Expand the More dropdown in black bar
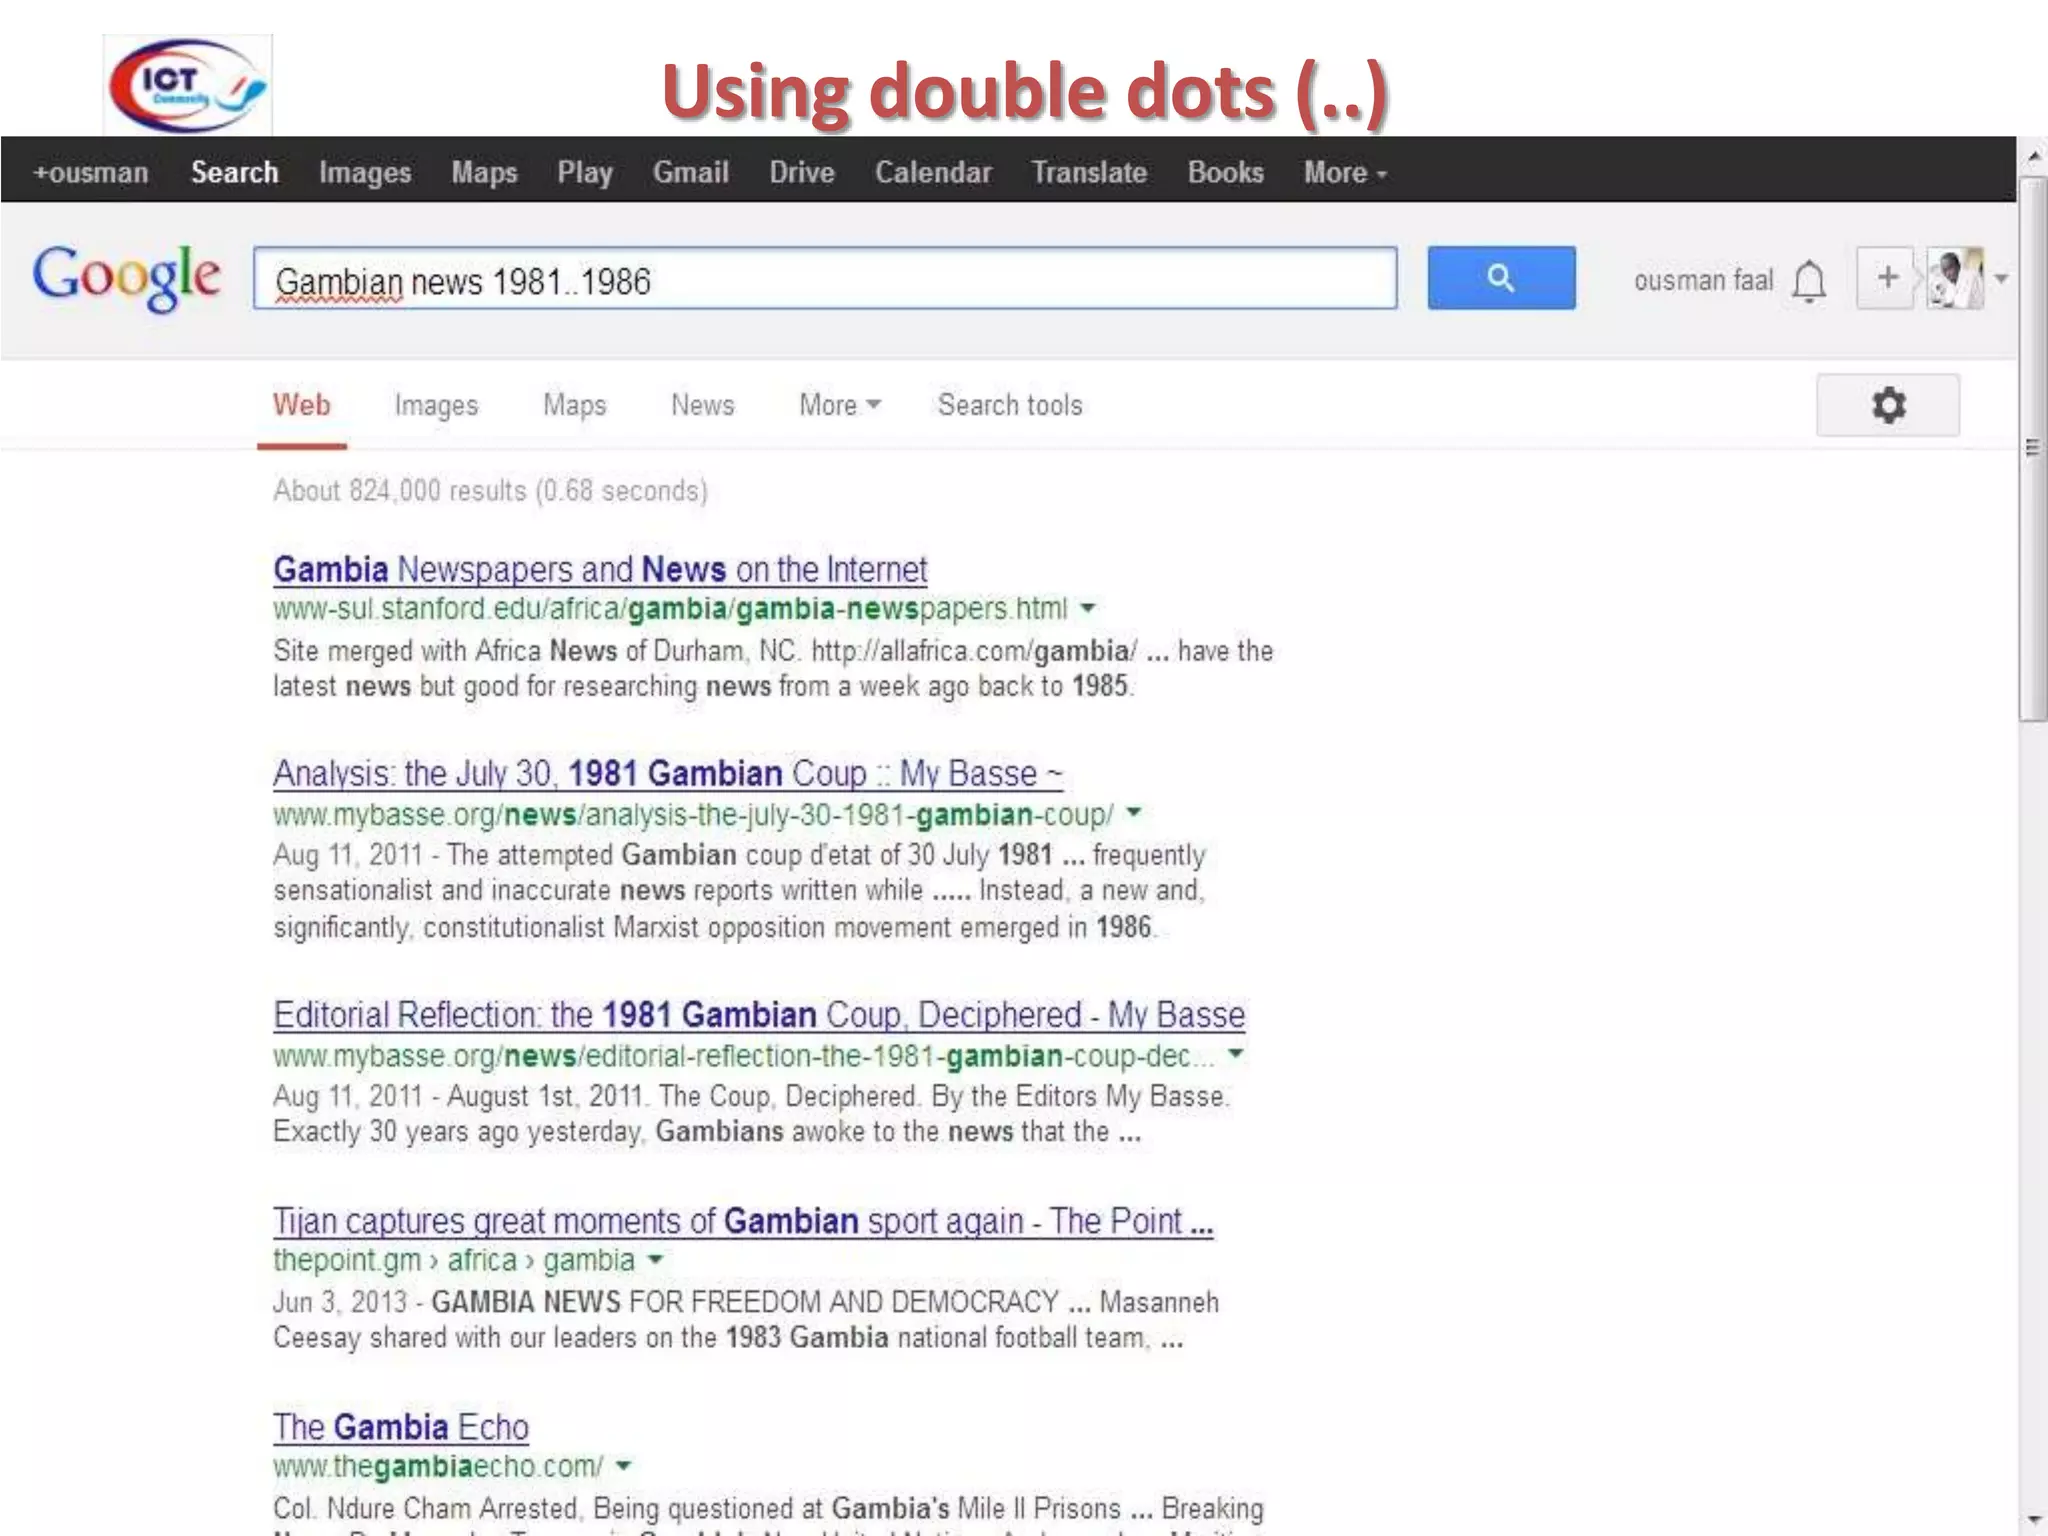This screenshot has height=1536, width=2048. pyautogui.click(x=1344, y=172)
